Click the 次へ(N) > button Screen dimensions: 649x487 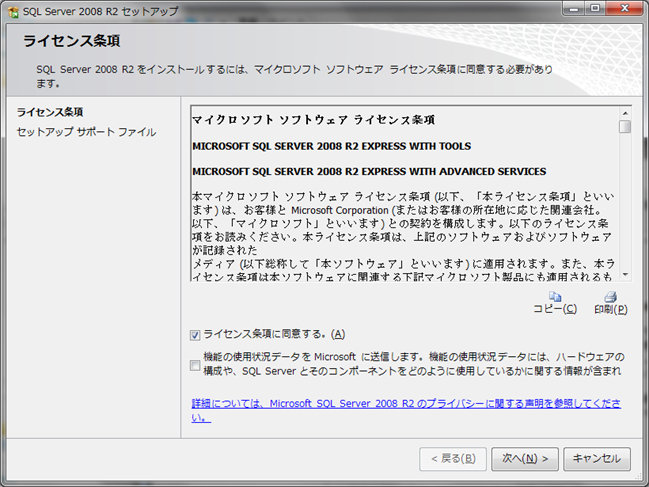[x=525, y=458]
